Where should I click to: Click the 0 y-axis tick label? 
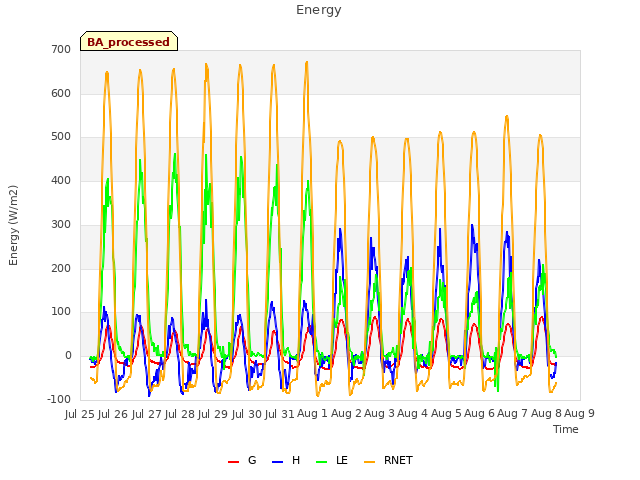coord(68,356)
